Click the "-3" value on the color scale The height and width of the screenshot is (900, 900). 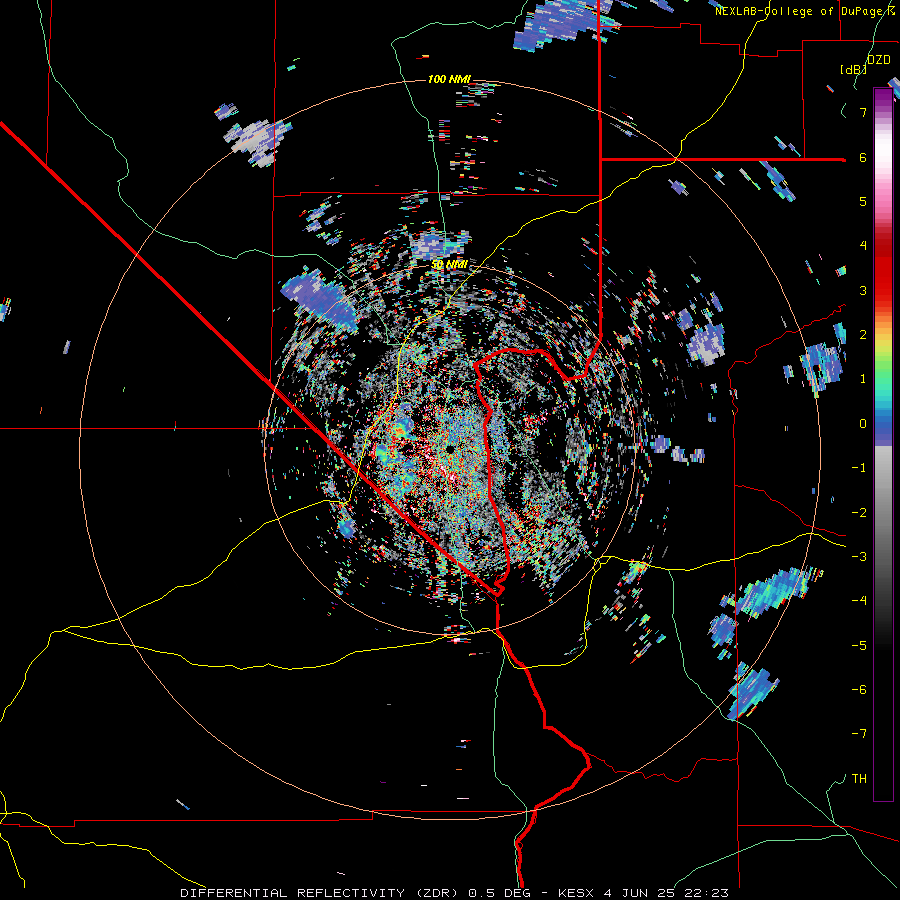tap(859, 557)
